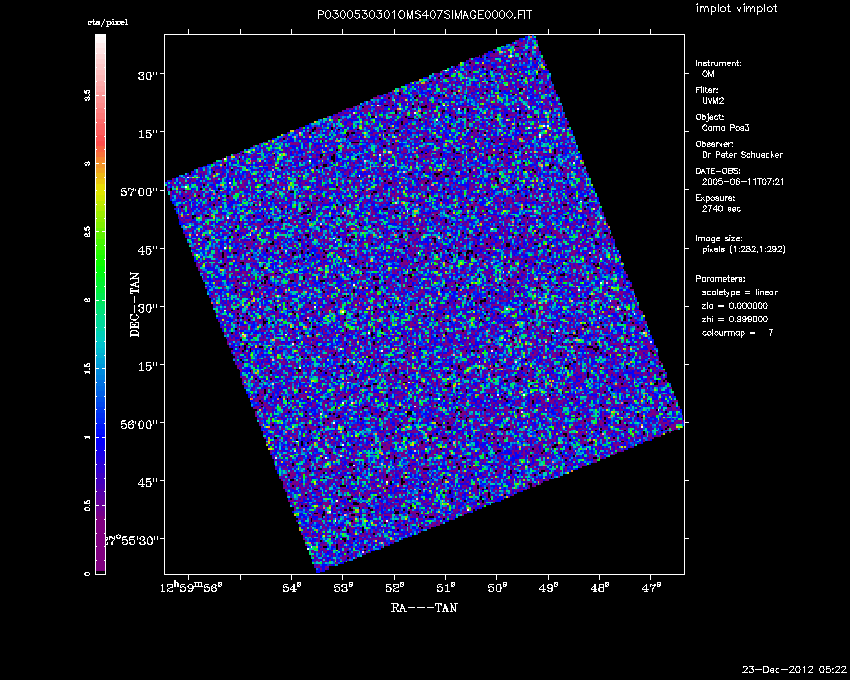Click the RA tick label 47s
This screenshot has height=680, width=850.
click(651, 587)
